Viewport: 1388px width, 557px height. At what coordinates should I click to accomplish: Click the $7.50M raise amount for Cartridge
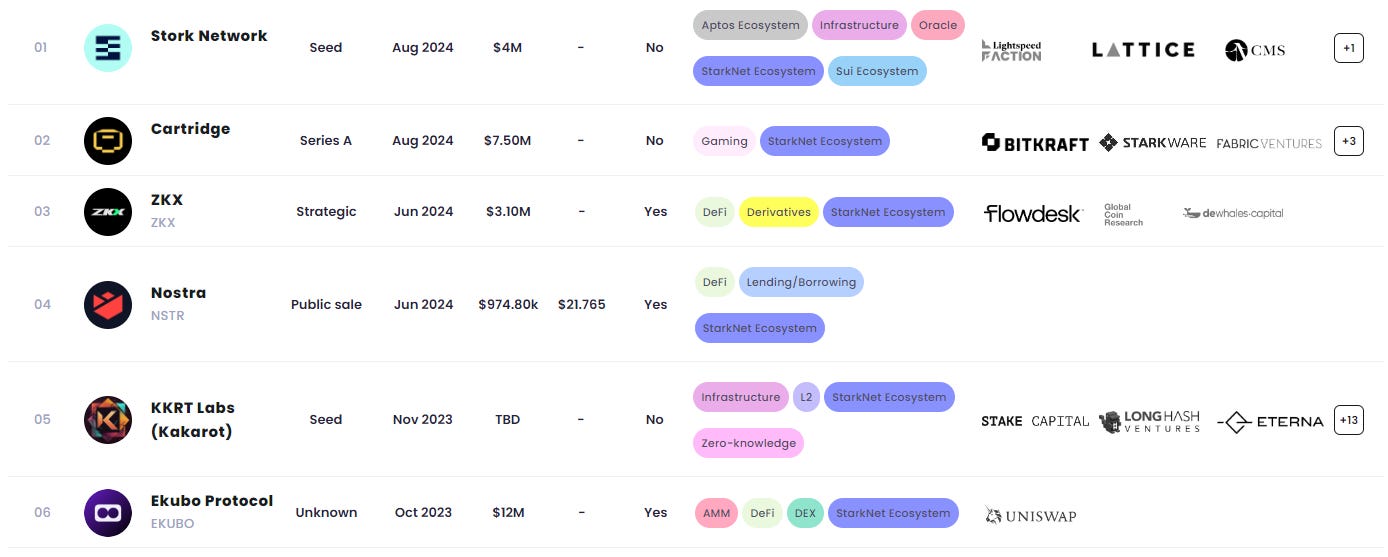(x=507, y=141)
